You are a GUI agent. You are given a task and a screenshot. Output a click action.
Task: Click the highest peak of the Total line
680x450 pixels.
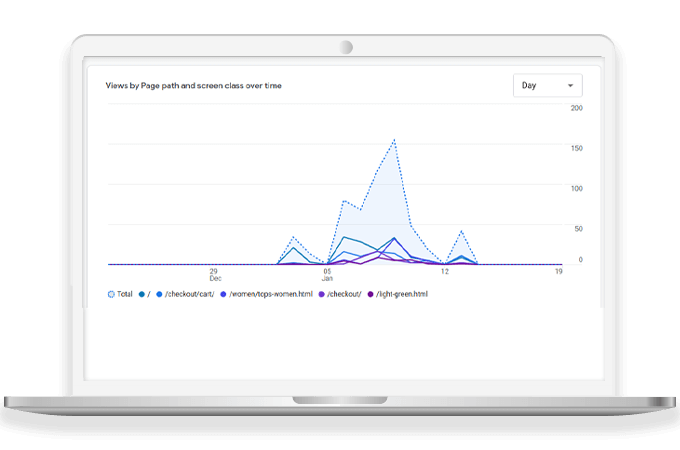[x=394, y=140]
